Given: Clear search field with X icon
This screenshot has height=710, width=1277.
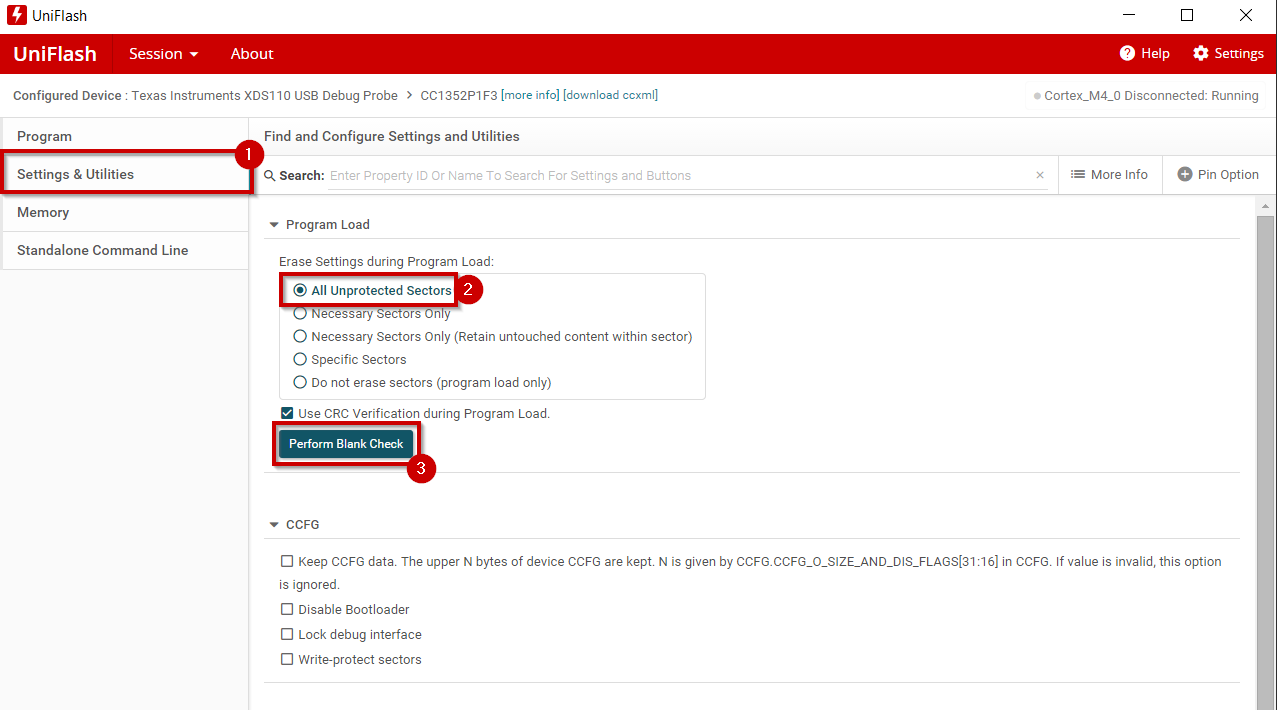Looking at the screenshot, I should pos(1040,175).
